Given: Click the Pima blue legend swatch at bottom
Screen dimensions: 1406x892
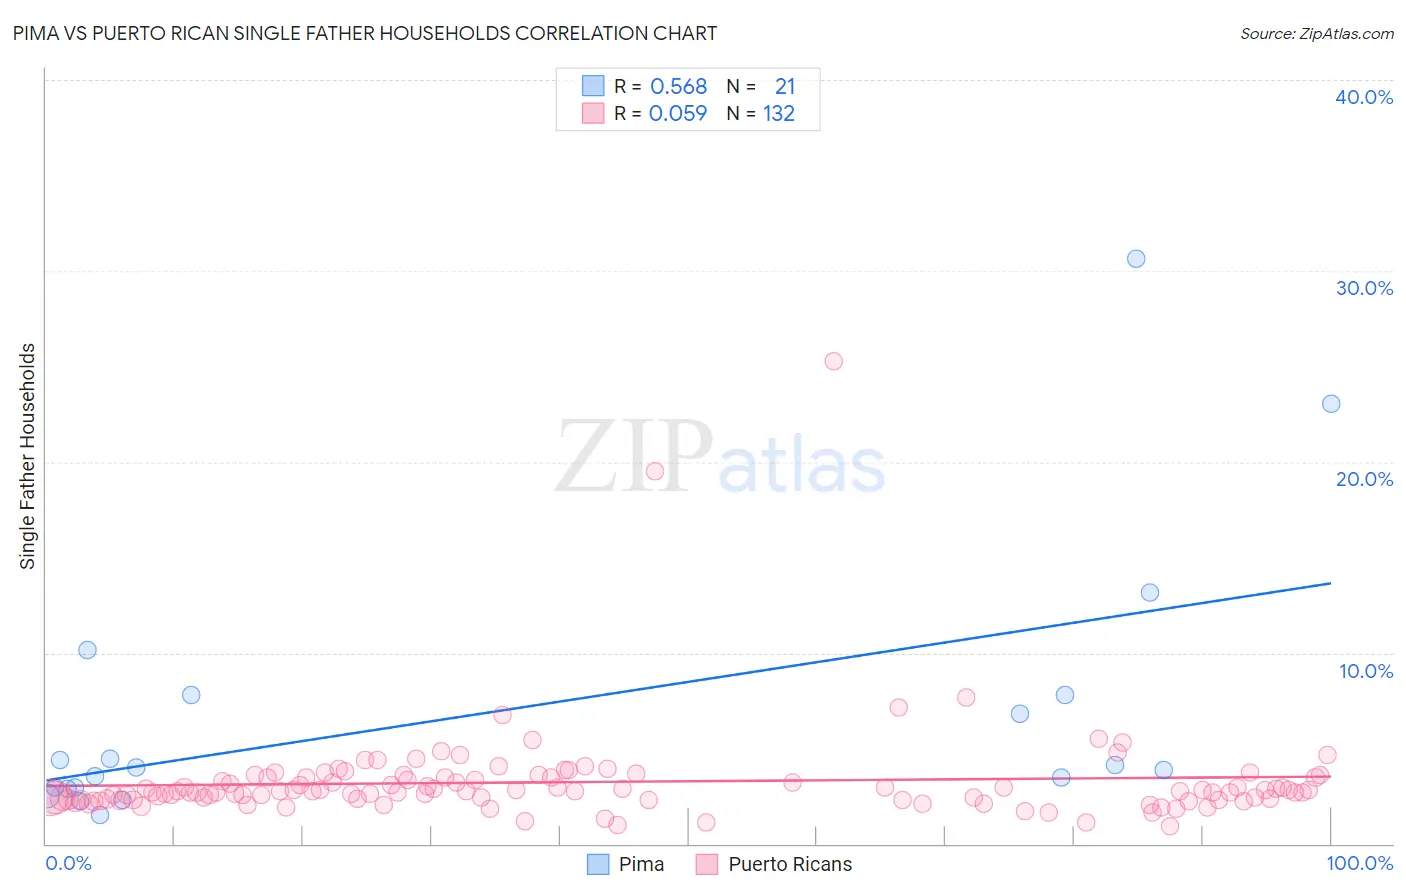Looking at the screenshot, I should click(x=598, y=864).
